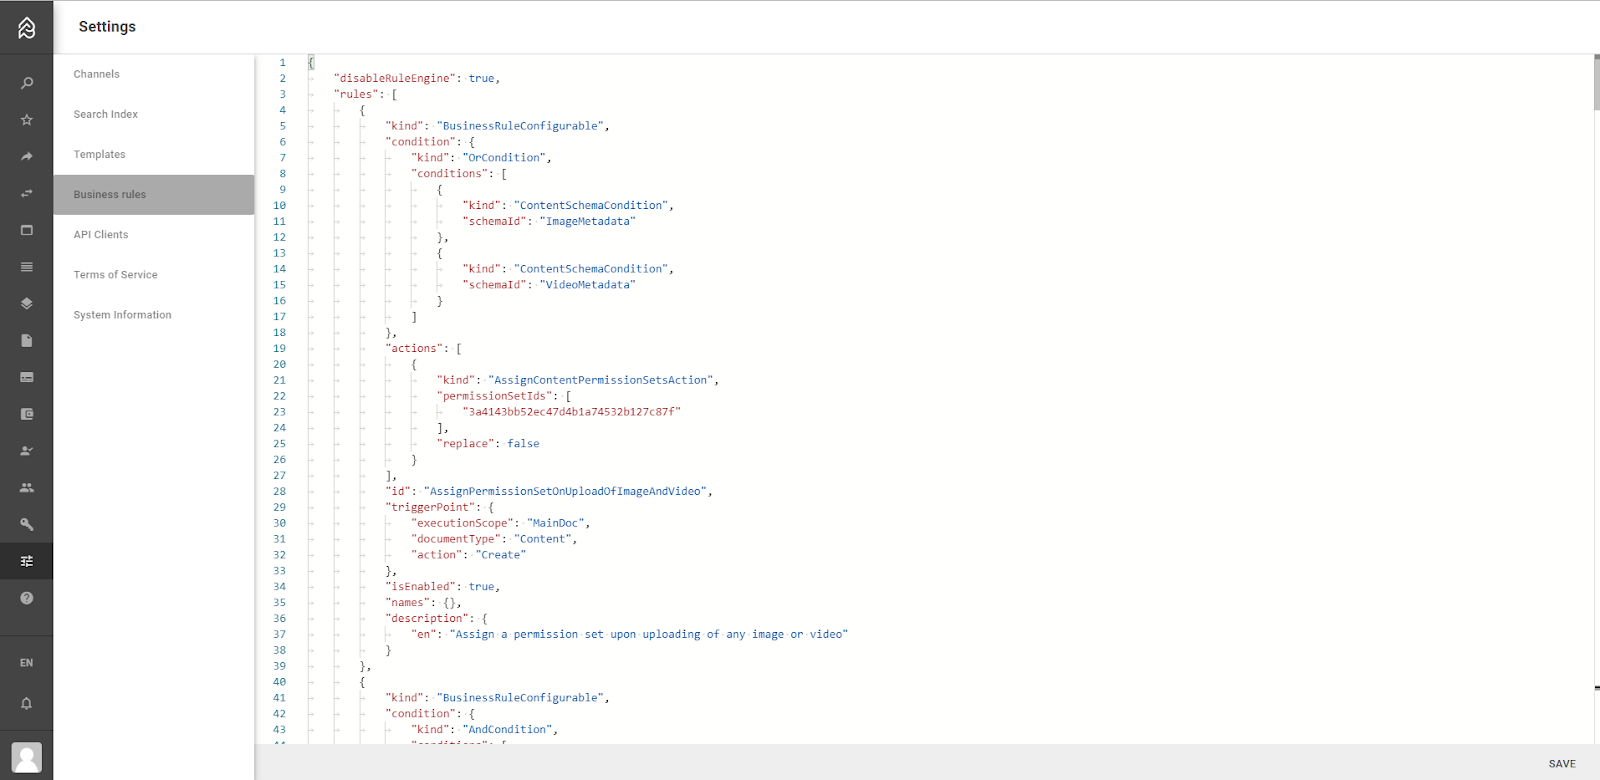The width and height of the screenshot is (1600, 780).
Task: Open the card icon in sidebar
Action: [x=26, y=377]
